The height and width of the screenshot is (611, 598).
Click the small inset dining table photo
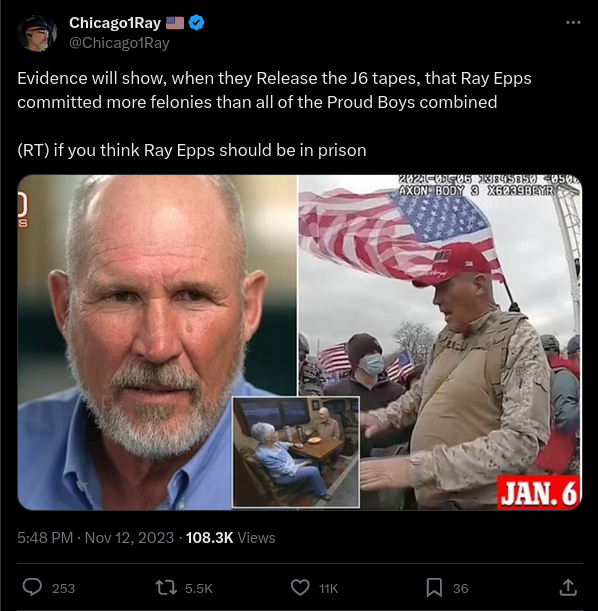coord(296,452)
